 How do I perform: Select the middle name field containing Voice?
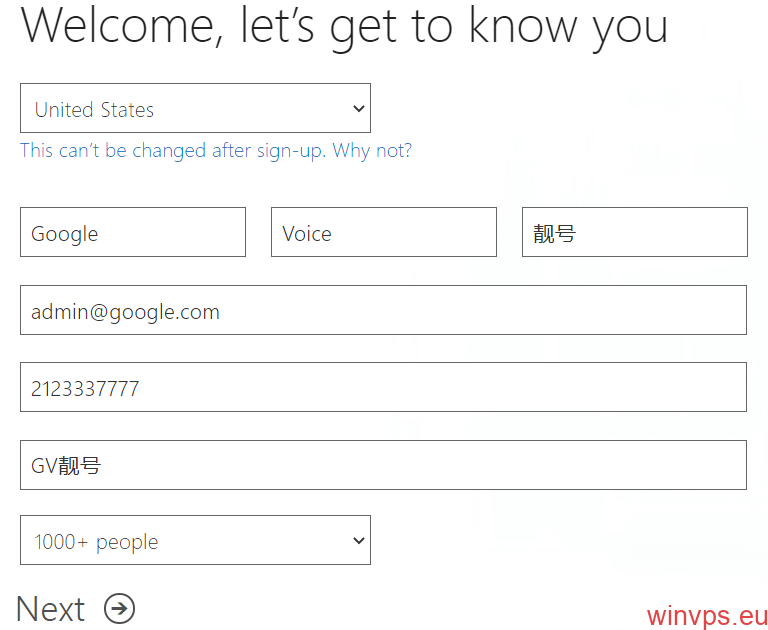click(383, 233)
